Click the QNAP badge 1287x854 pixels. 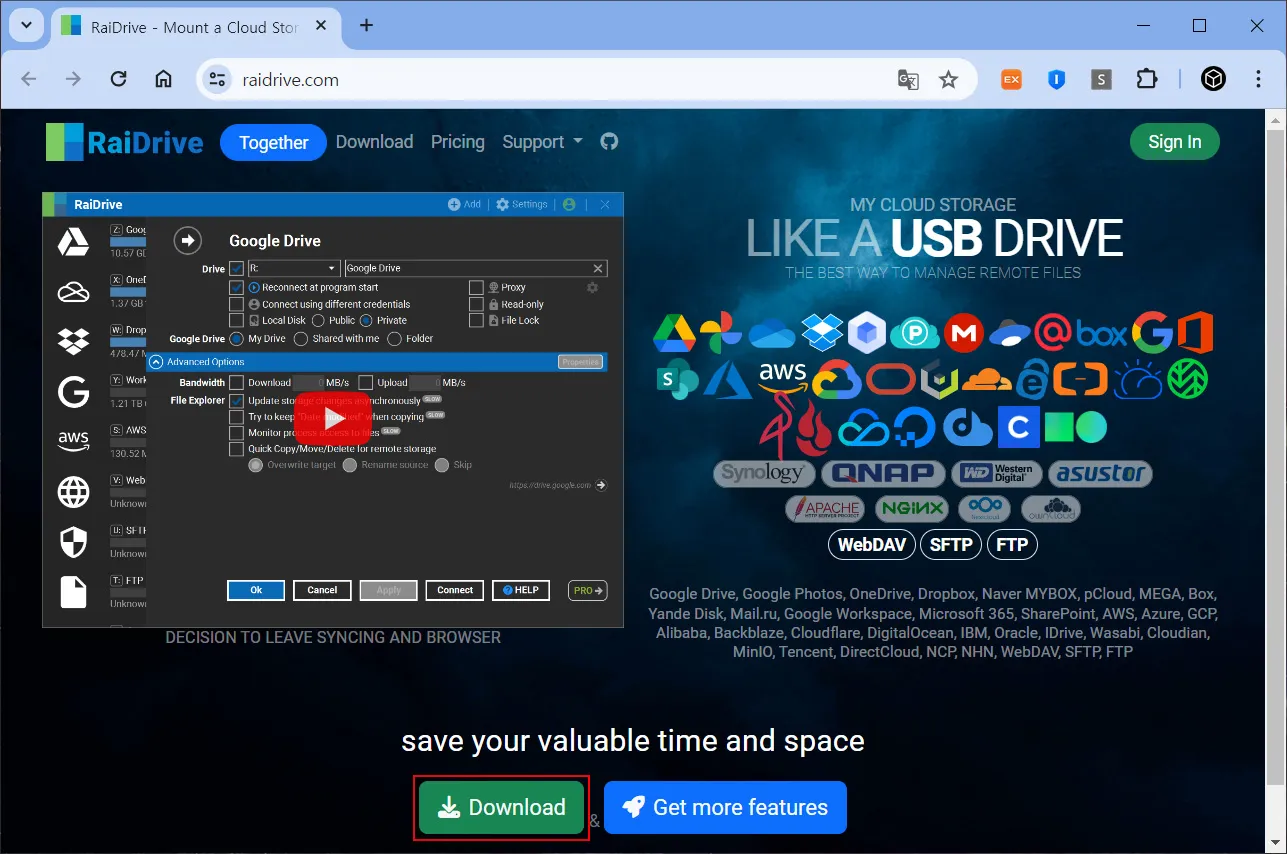click(x=882, y=473)
